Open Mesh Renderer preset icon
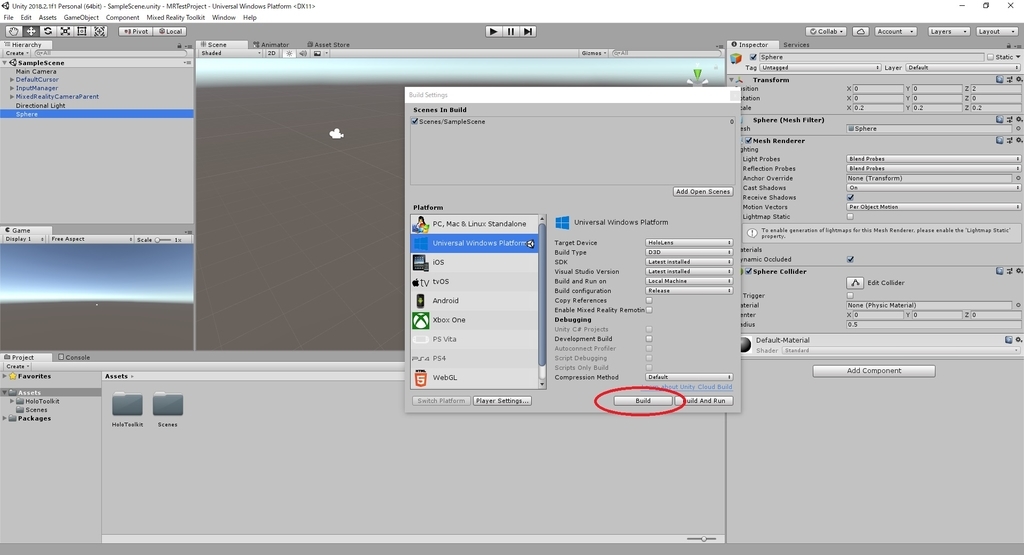This screenshot has height=555, width=1024. tap(1010, 140)
